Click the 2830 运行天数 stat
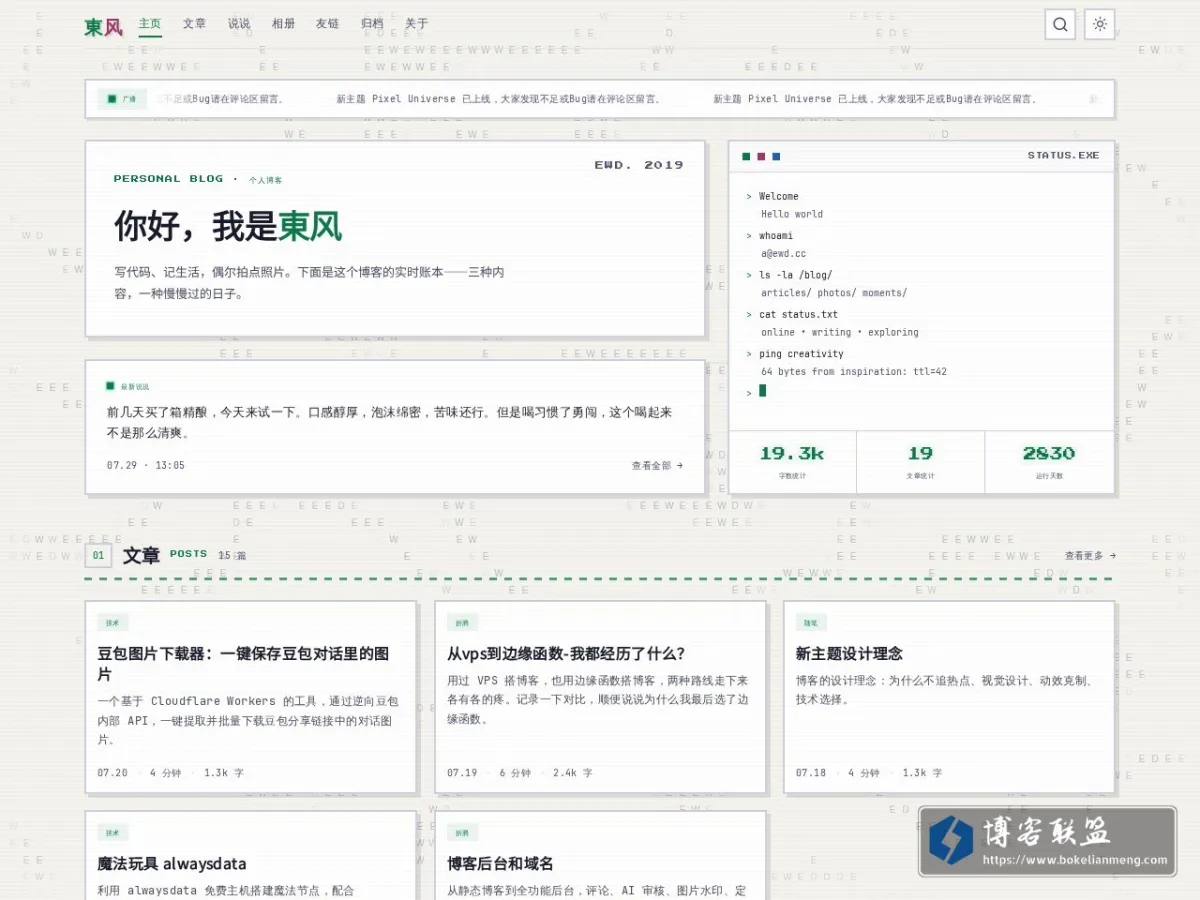The height and width of the screenshot is (900, 1200). (1049, 461)
